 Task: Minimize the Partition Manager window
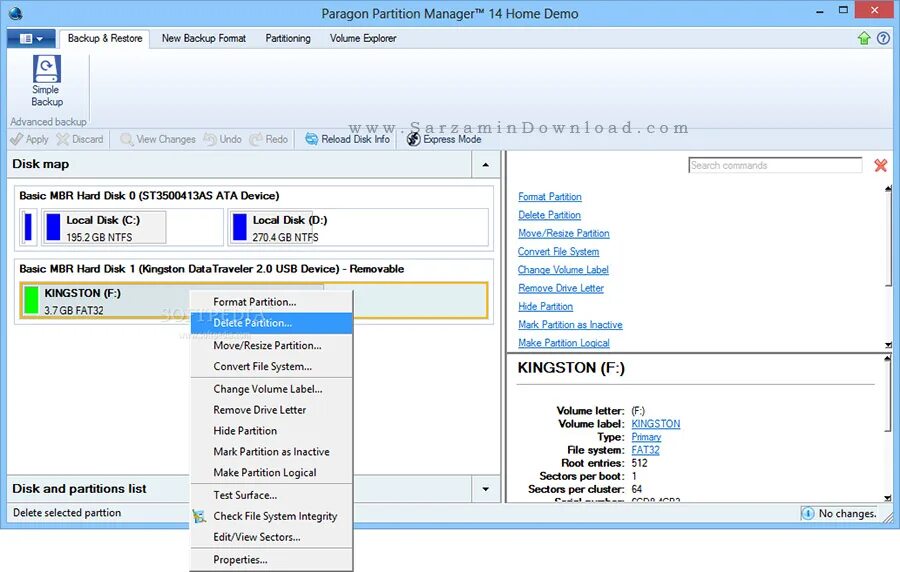[820, 11]
